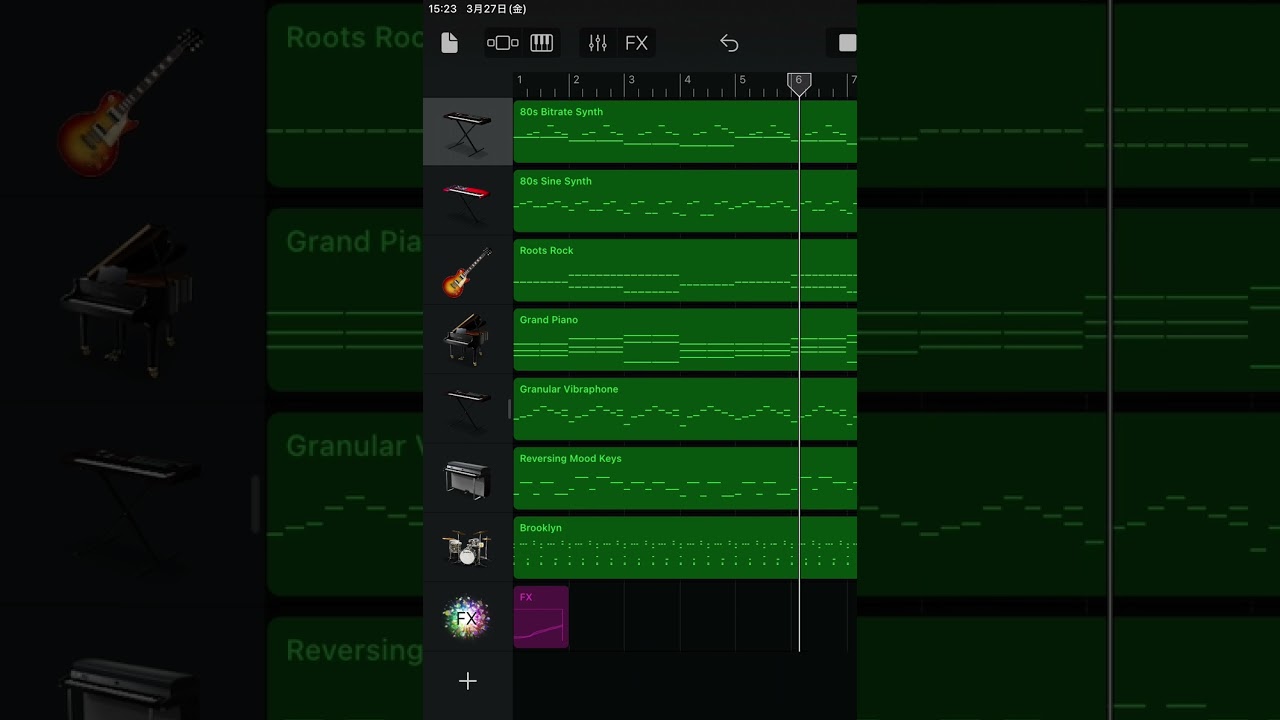Click bar 5 on the ruler
Viewport: 1280px width, 720px height.
point(742,80)
